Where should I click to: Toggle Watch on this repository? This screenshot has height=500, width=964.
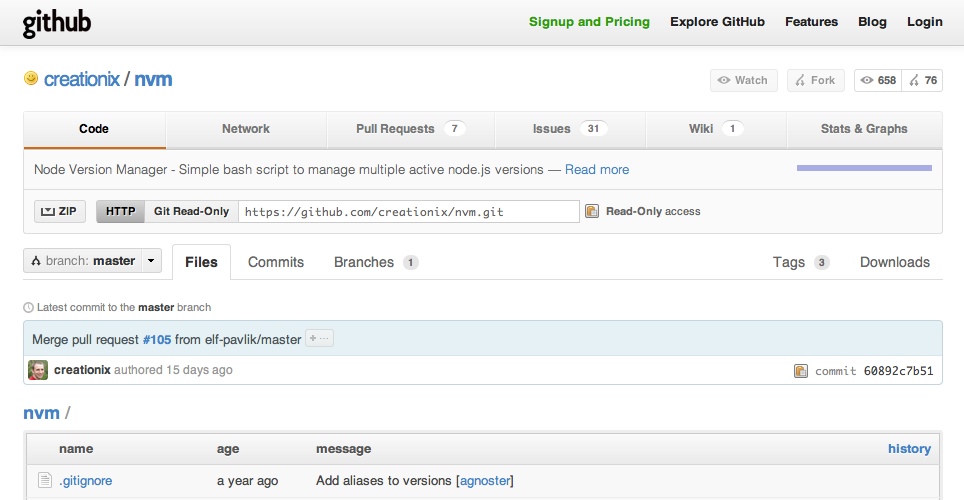[743, 81]
